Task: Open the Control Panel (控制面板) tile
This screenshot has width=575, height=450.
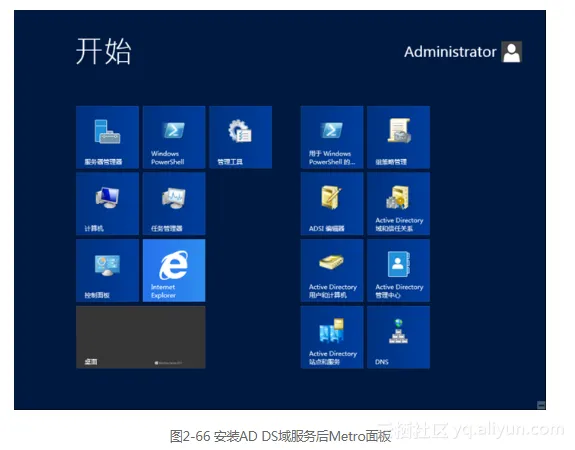Action: click(x=107, y=271)
